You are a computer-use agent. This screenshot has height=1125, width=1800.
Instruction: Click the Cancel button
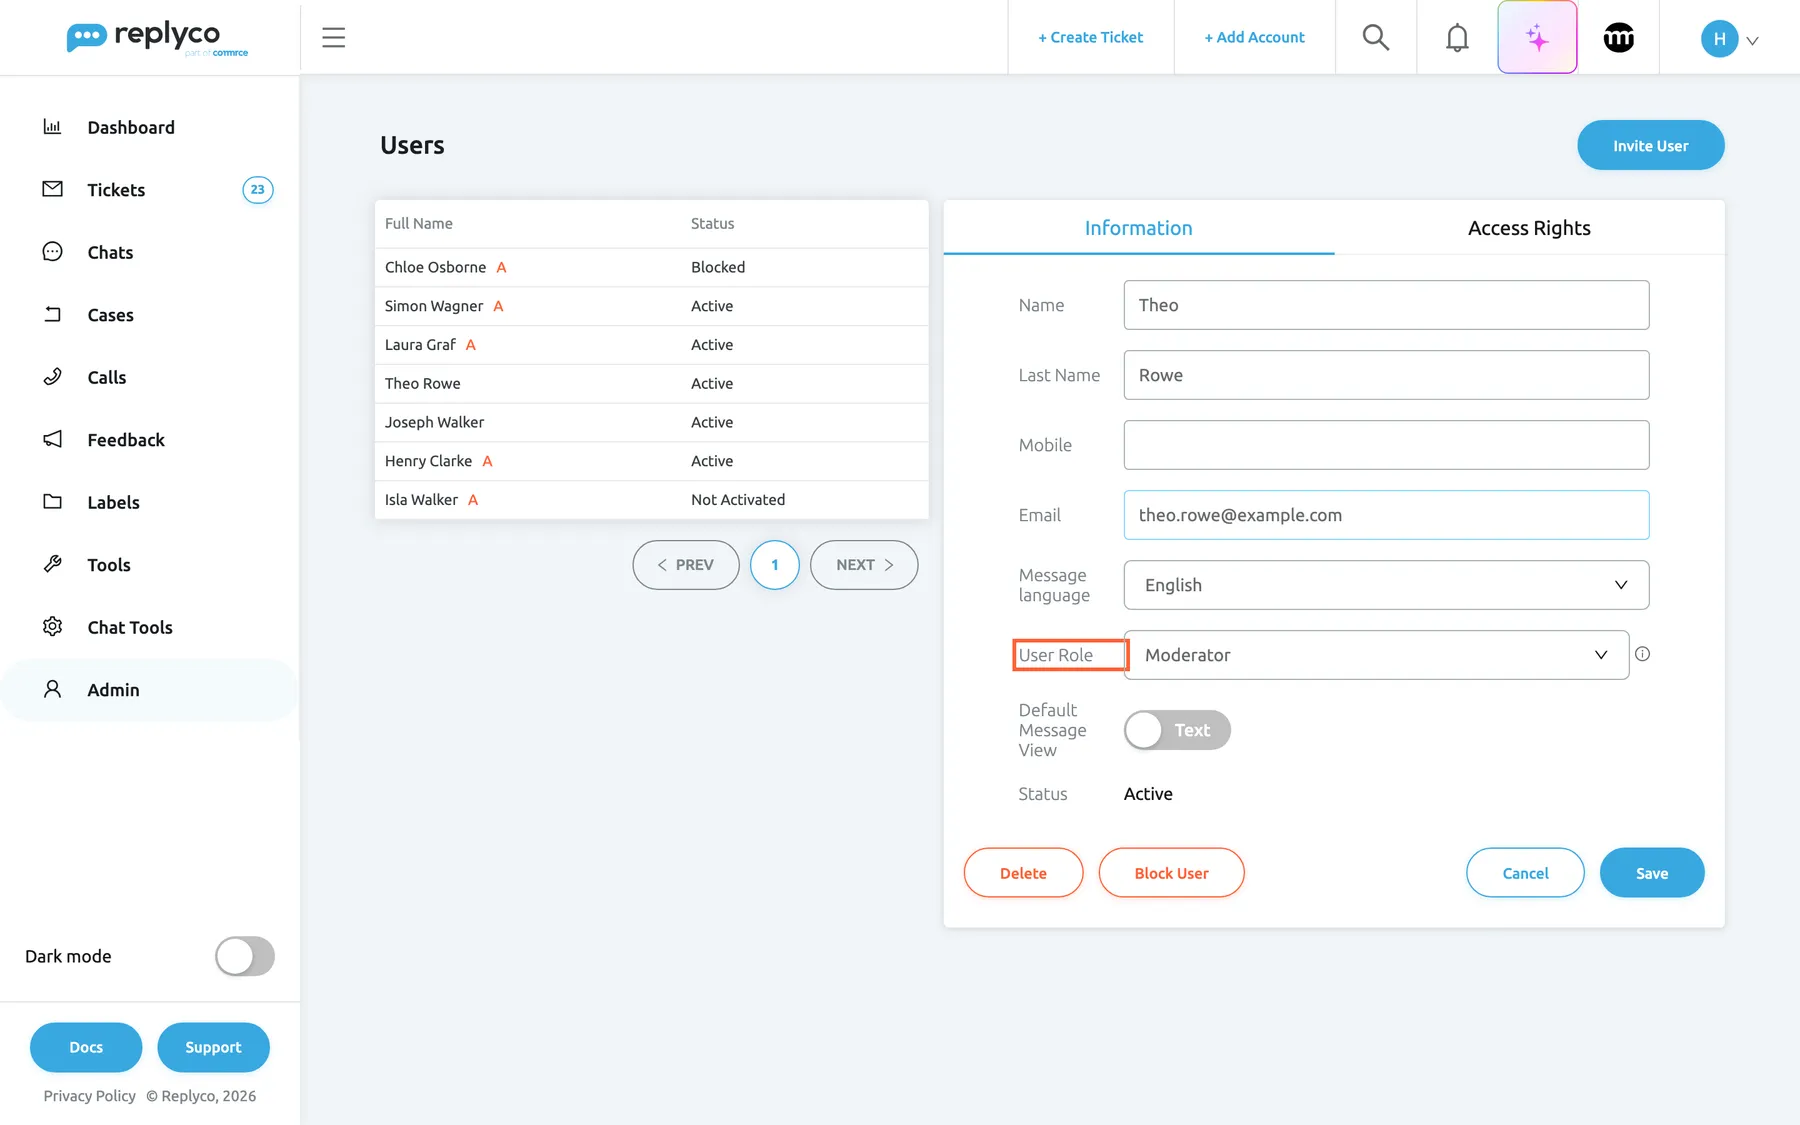(1525, 873)
